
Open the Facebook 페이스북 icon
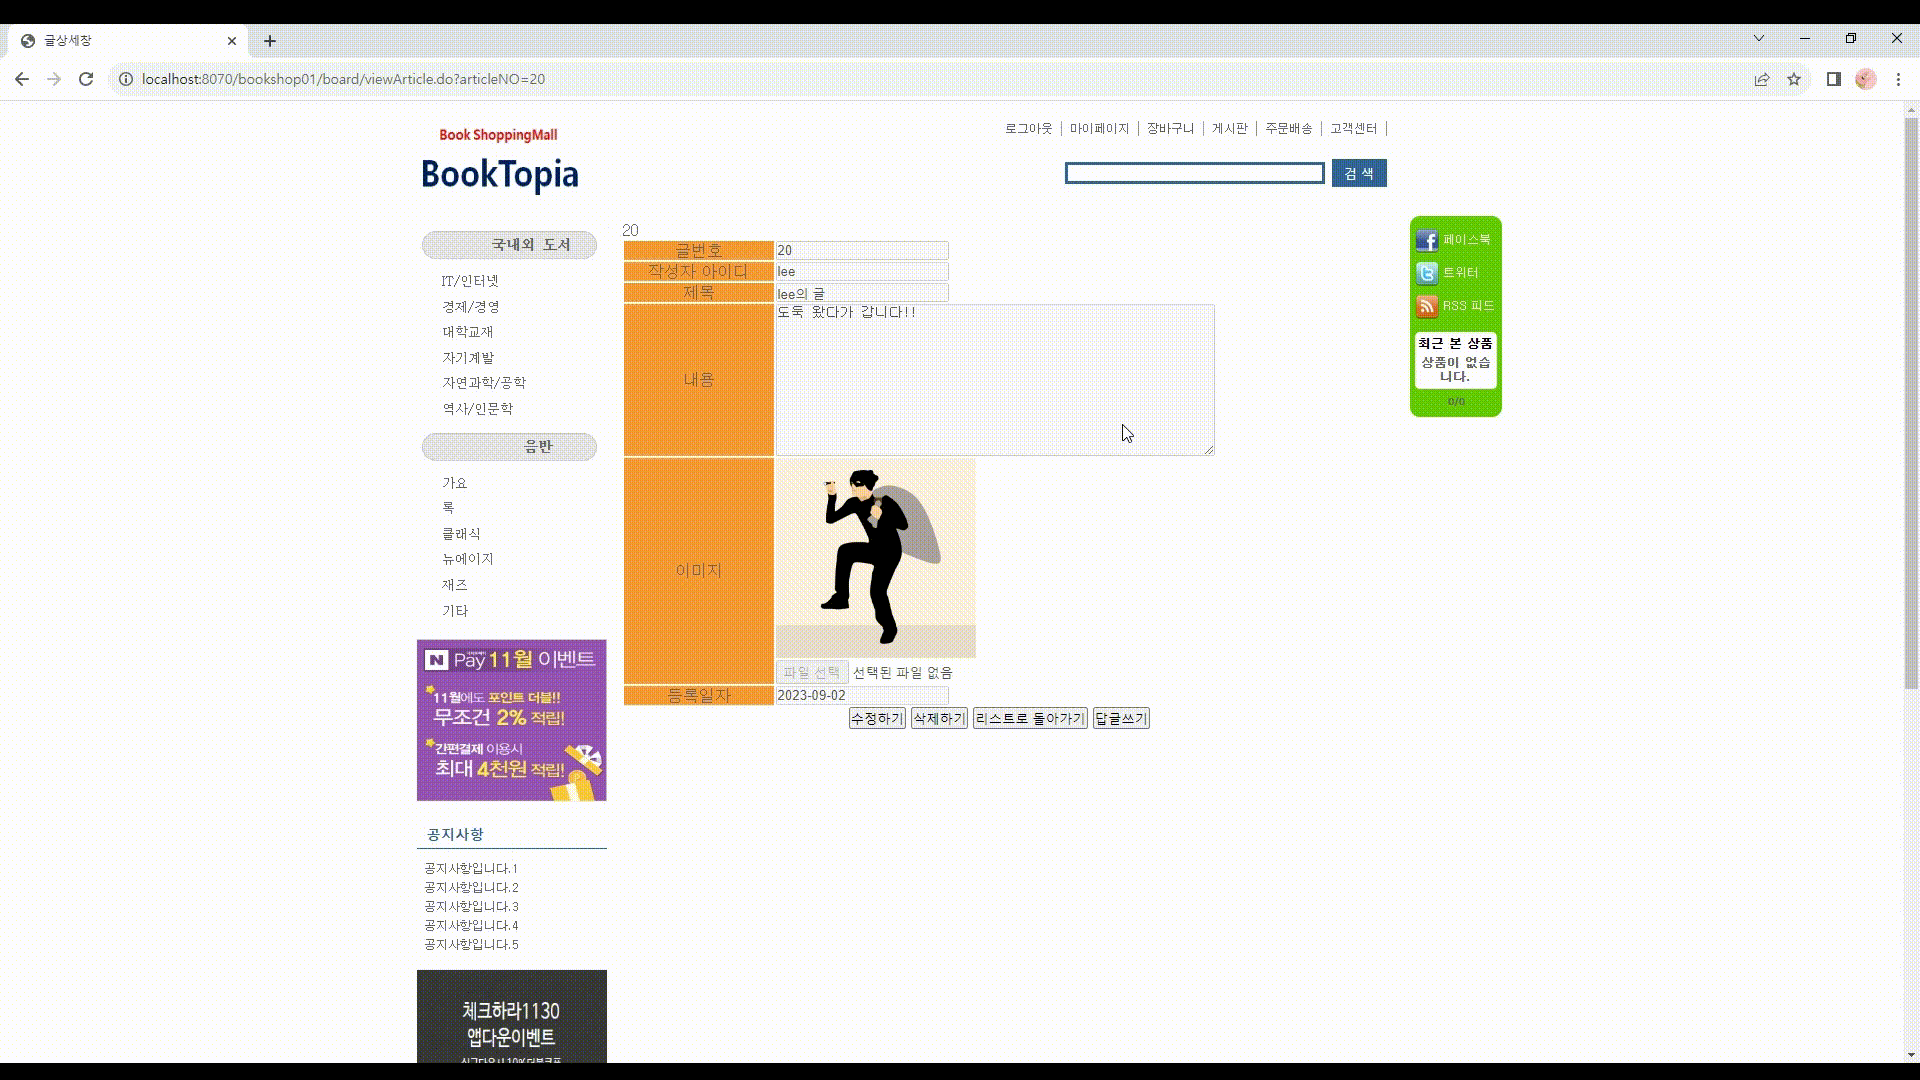(1427, 239)
